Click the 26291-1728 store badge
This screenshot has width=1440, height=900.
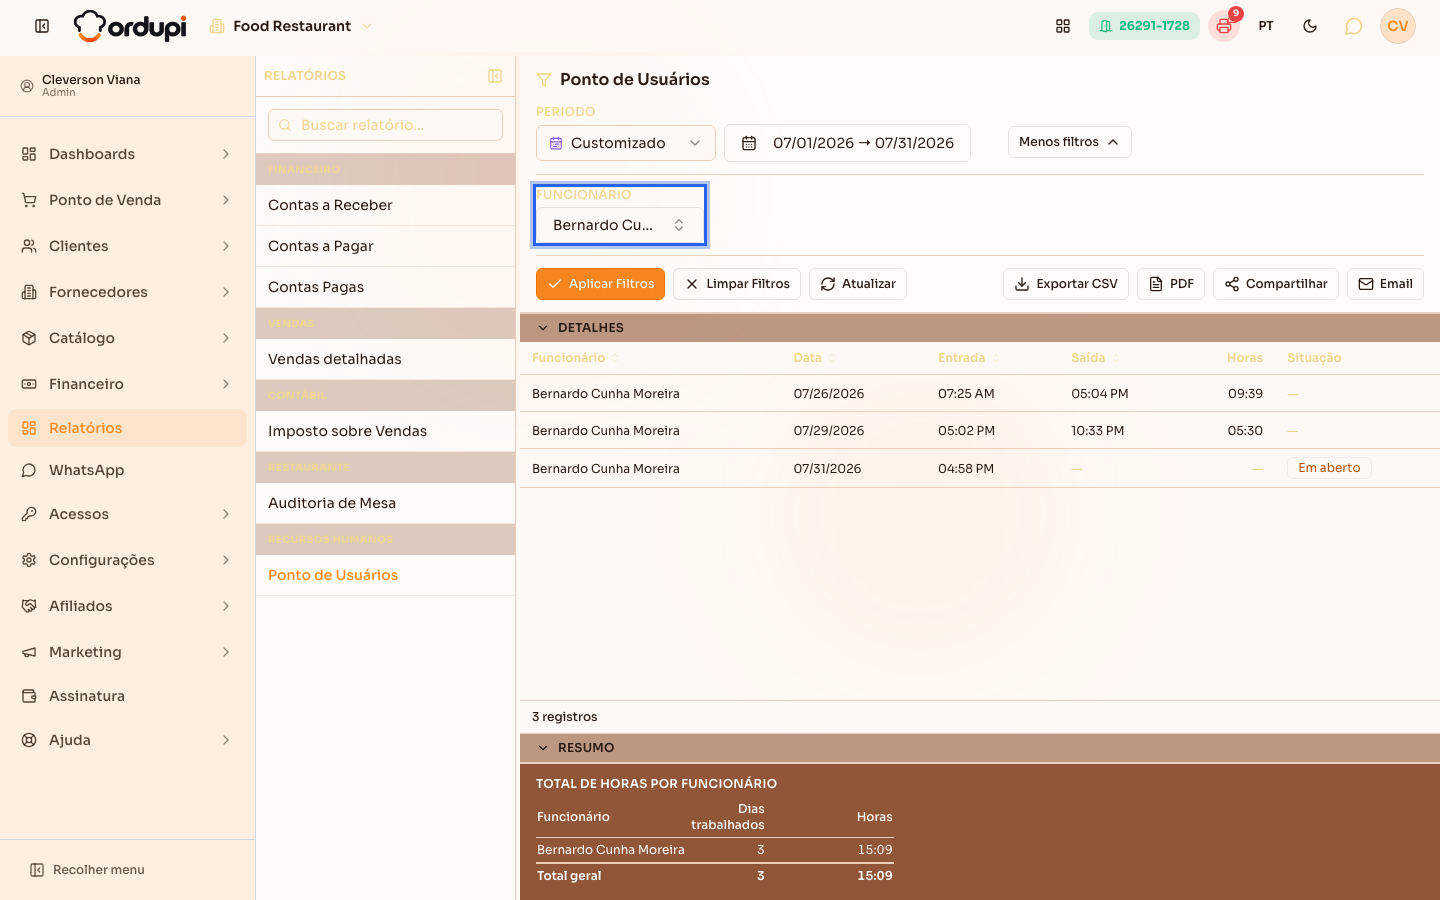[1144, 26]
